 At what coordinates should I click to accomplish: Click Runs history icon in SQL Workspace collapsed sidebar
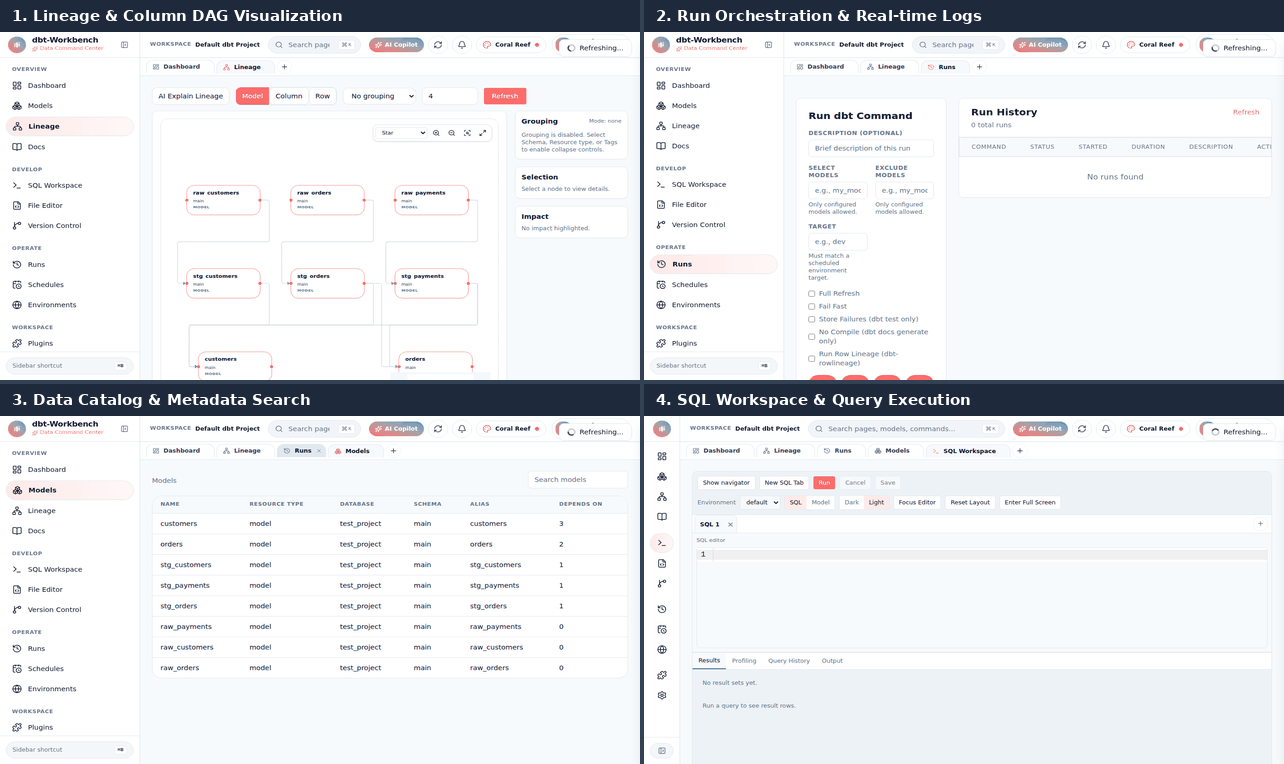[662, 609]
